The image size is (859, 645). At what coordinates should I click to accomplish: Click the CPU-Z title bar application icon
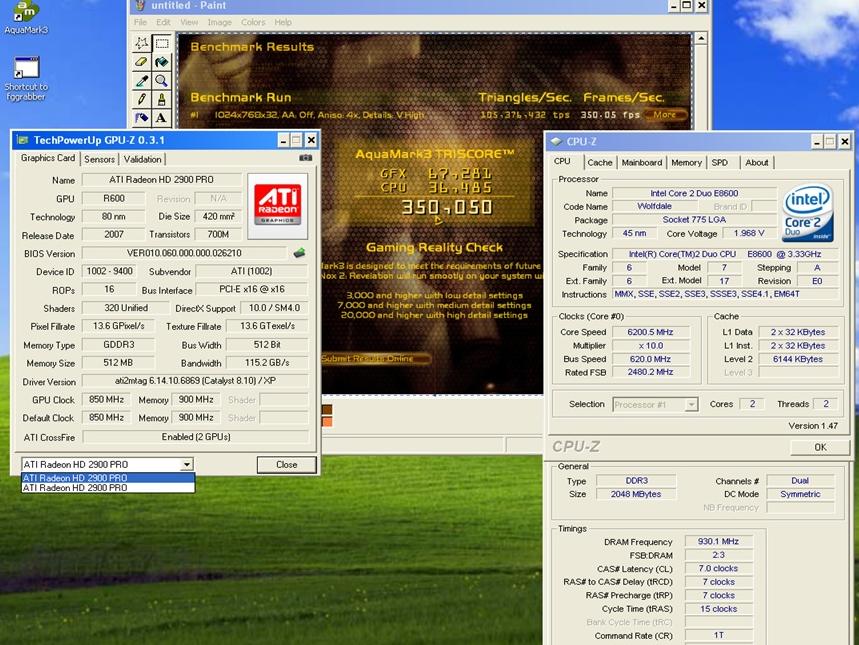556,141
